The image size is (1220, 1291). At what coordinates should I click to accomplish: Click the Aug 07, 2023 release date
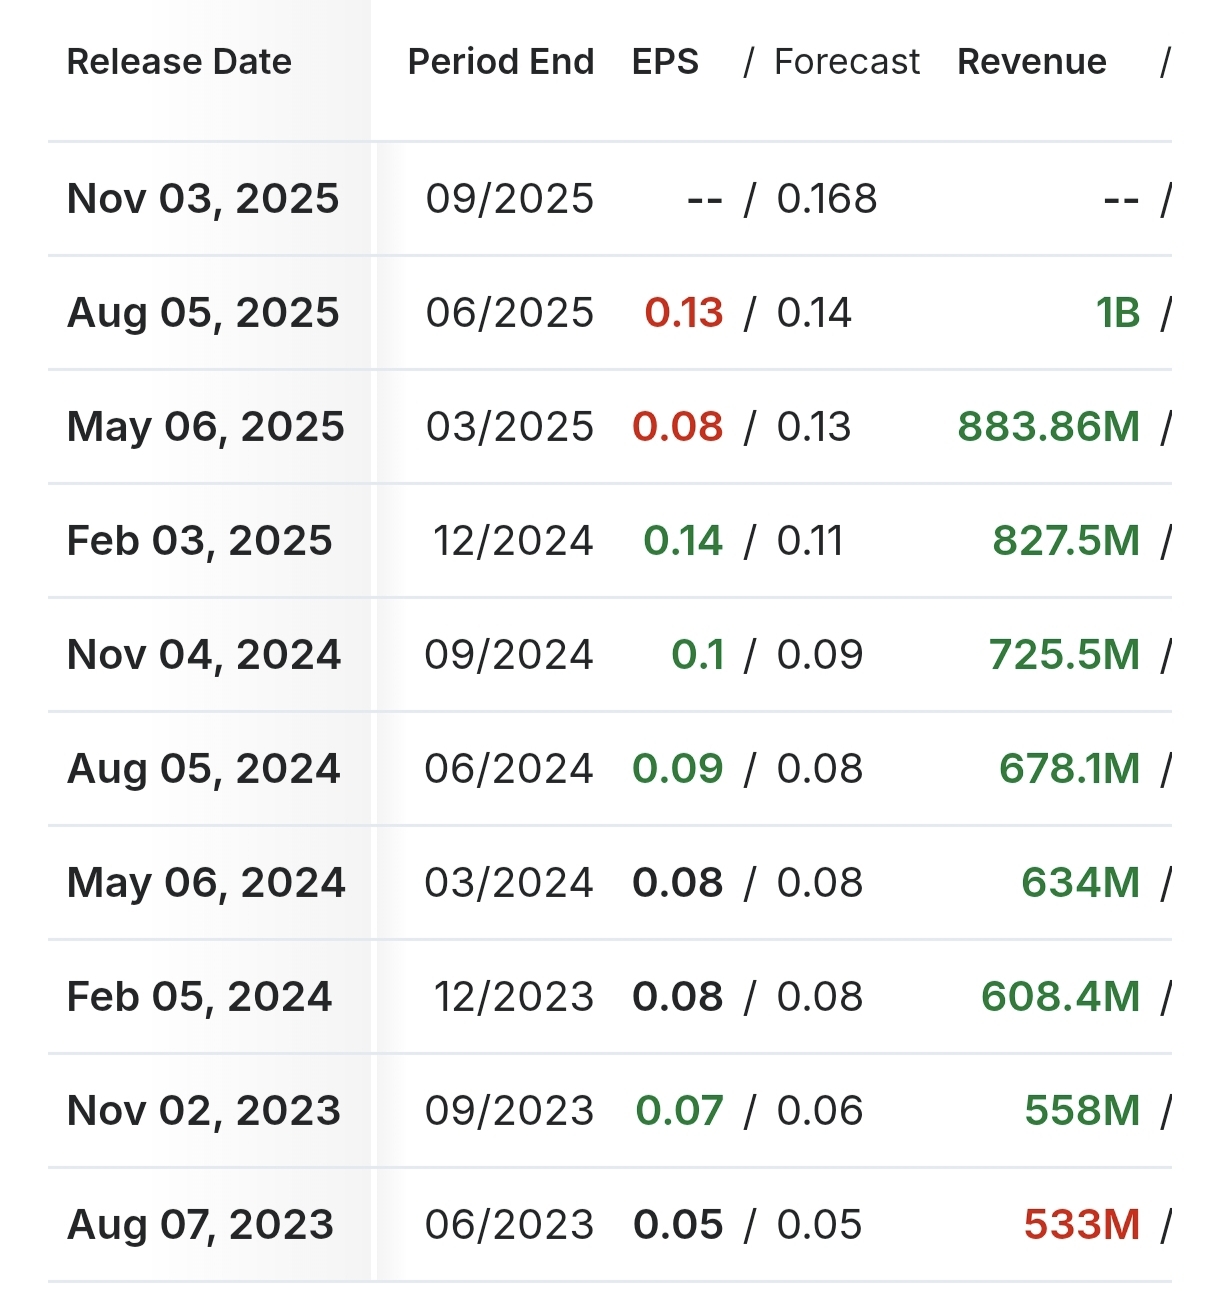coord(200,1225)
